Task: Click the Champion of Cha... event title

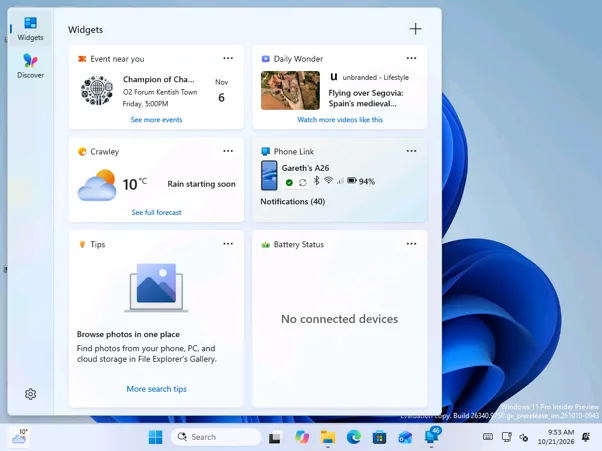Action: coord(159,79)
